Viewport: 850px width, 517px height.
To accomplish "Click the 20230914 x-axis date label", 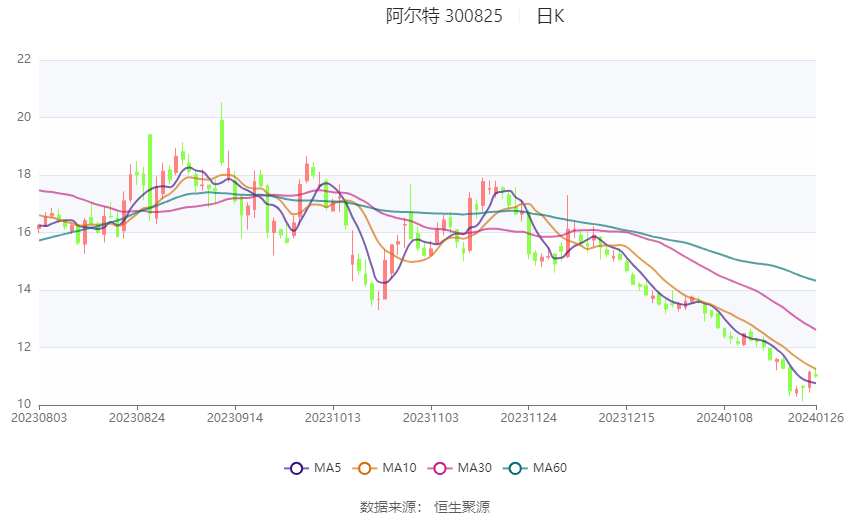I will [235, 418].
